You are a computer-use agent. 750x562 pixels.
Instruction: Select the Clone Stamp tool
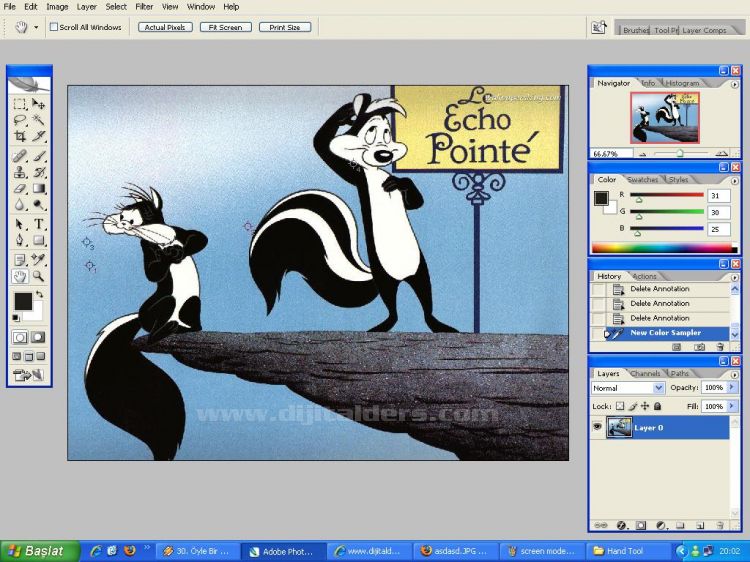[20, 172]
